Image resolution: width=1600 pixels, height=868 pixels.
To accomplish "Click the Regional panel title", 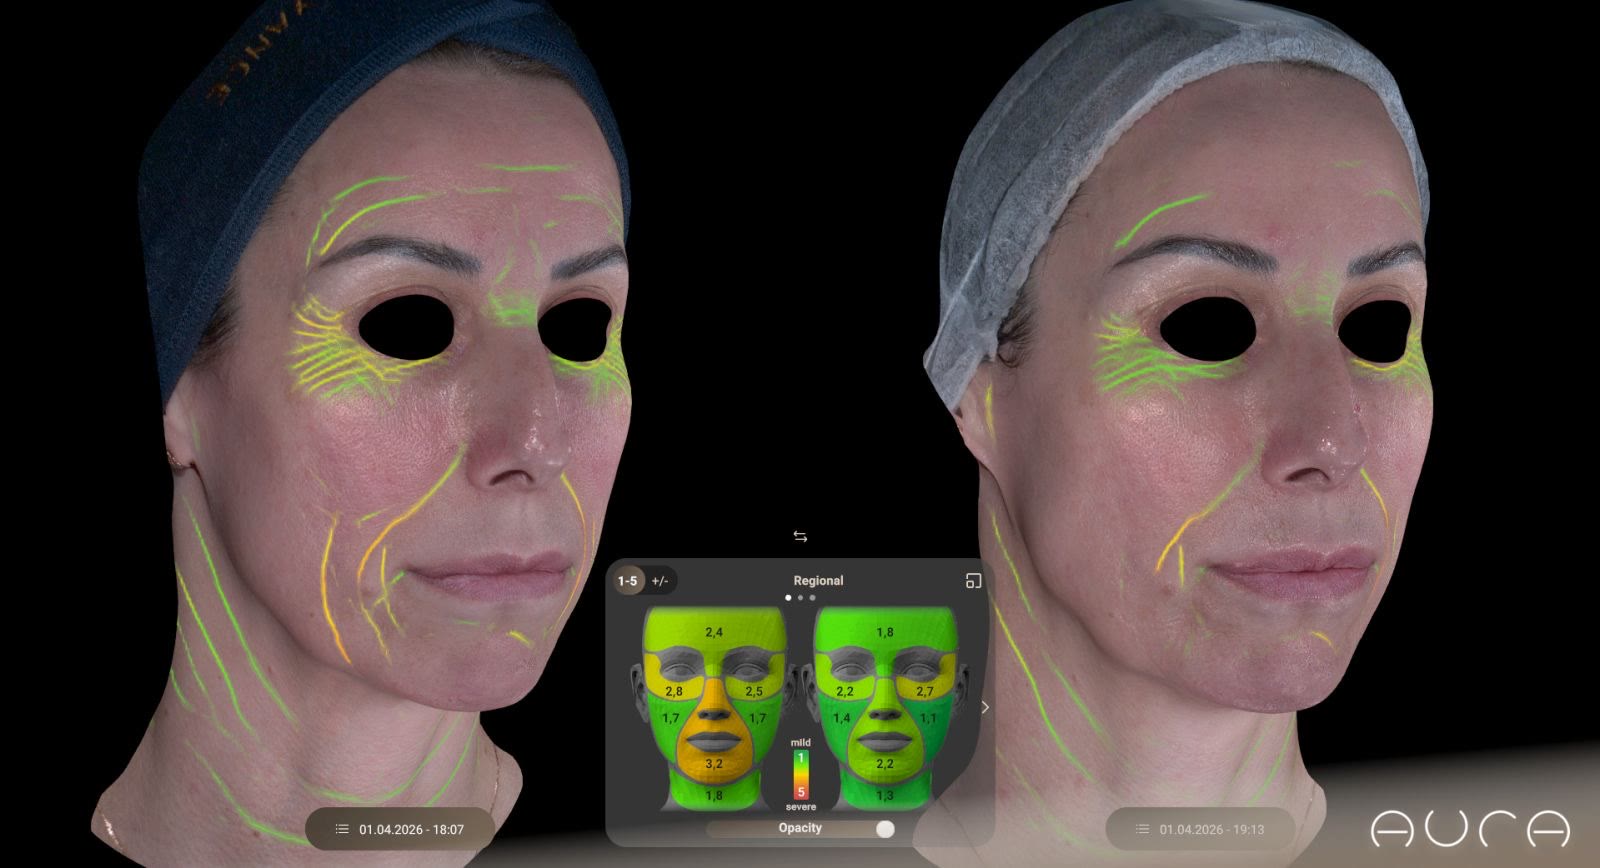I will pyautogui.click(x=818, y=581).
